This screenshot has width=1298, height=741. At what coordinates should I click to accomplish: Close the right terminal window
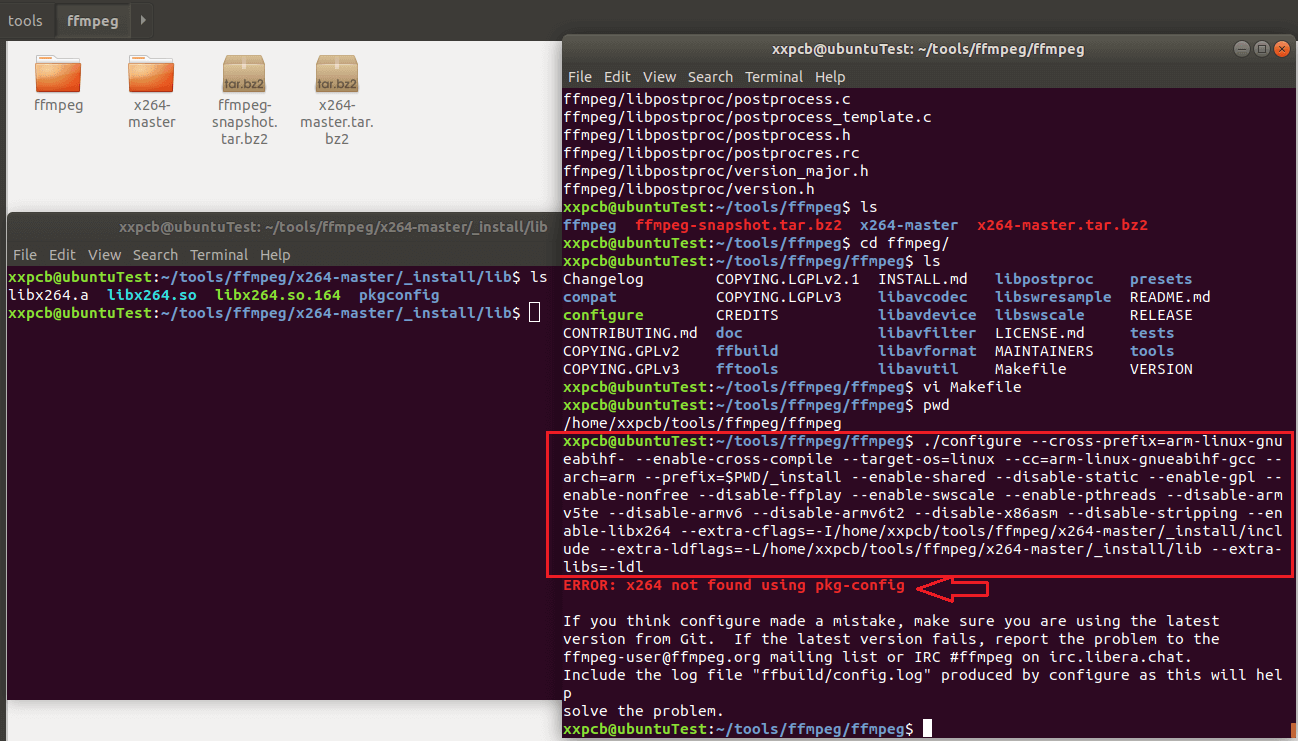(x=1281, y=49)
